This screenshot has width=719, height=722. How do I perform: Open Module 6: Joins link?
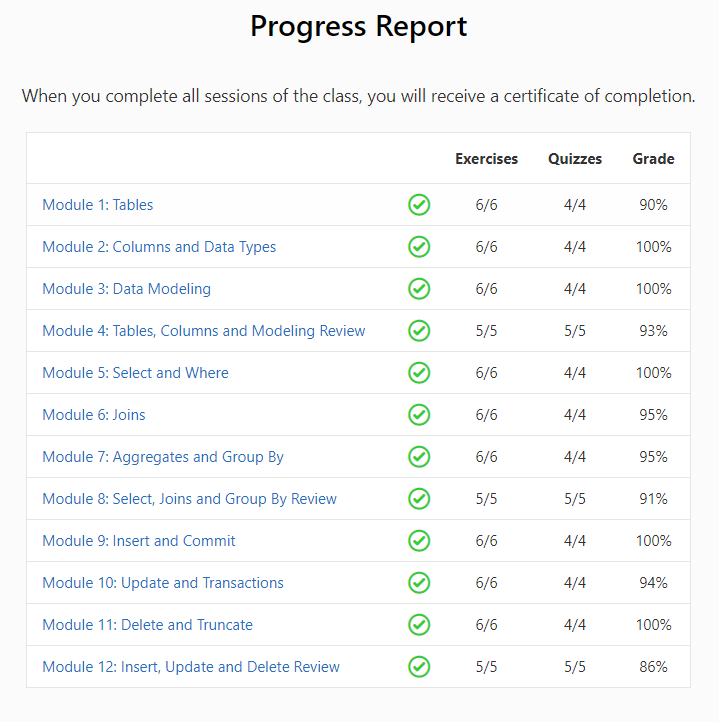94,415
